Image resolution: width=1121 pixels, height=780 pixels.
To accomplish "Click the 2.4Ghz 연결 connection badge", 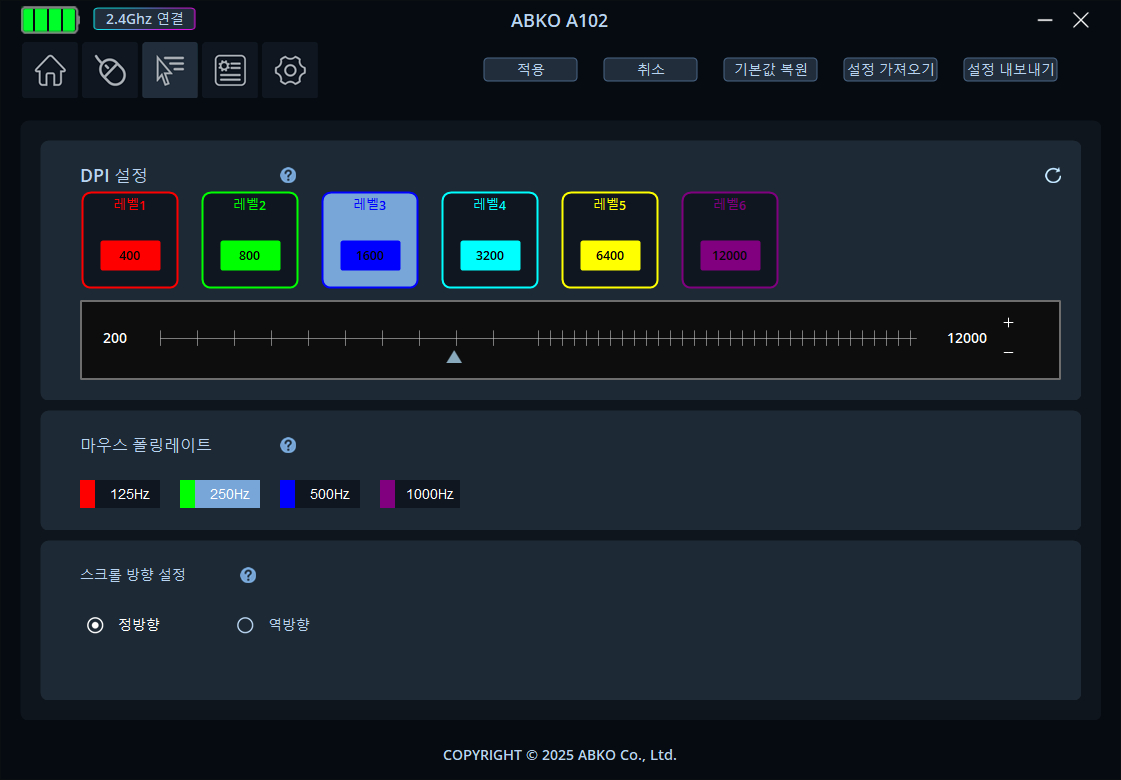I will point(144,19).
